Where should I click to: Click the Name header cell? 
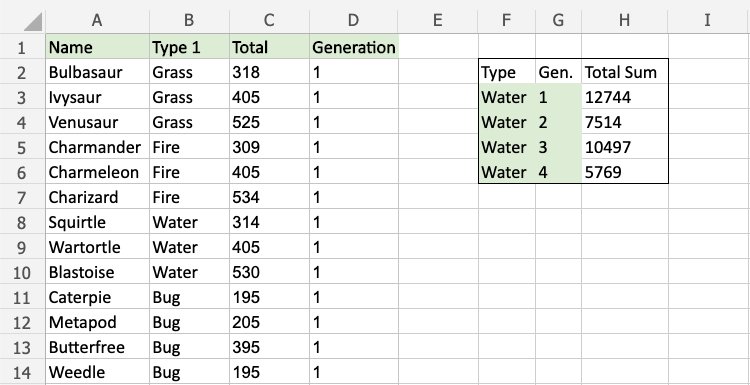pos(97,47)
